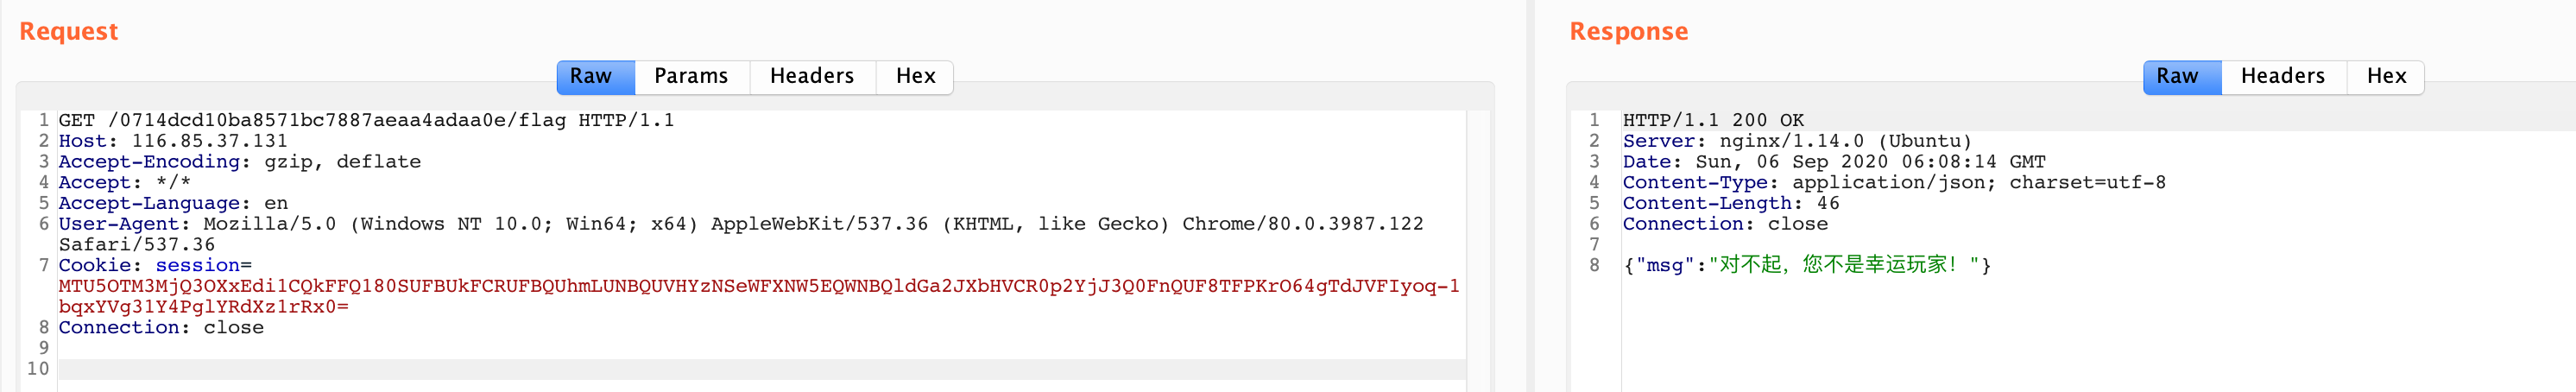2576x392 pixels.
Task: Click the Content-Type header in response
Action: coord(1893,183)
